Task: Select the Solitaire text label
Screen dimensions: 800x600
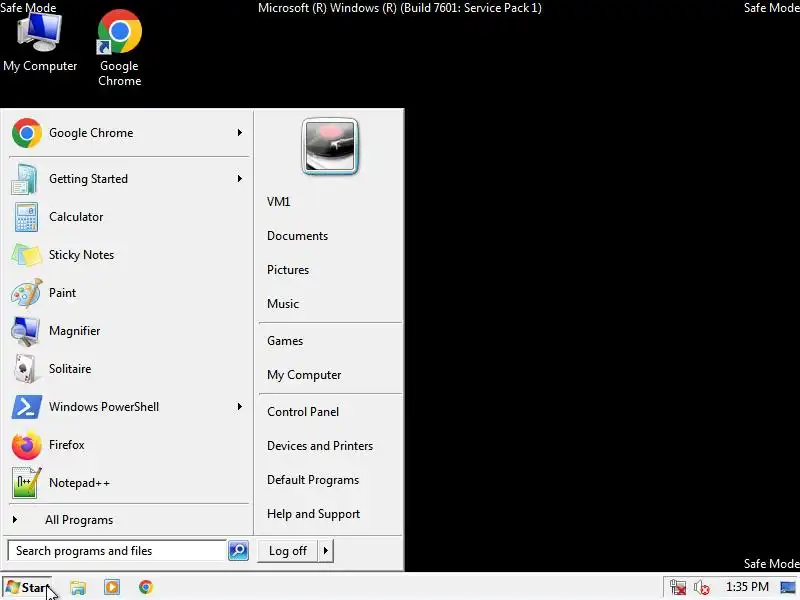Action: (x=70, y=368)
